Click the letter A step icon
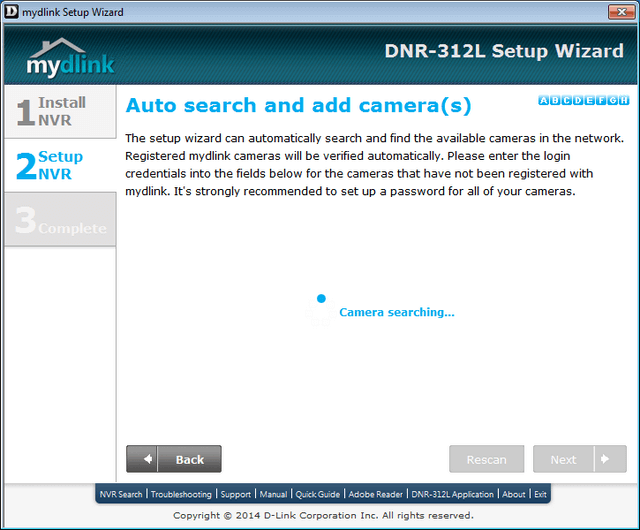Image resolution: width=640 pixels, height=530 pixels. pyautogui.click(x=544, y=100)
